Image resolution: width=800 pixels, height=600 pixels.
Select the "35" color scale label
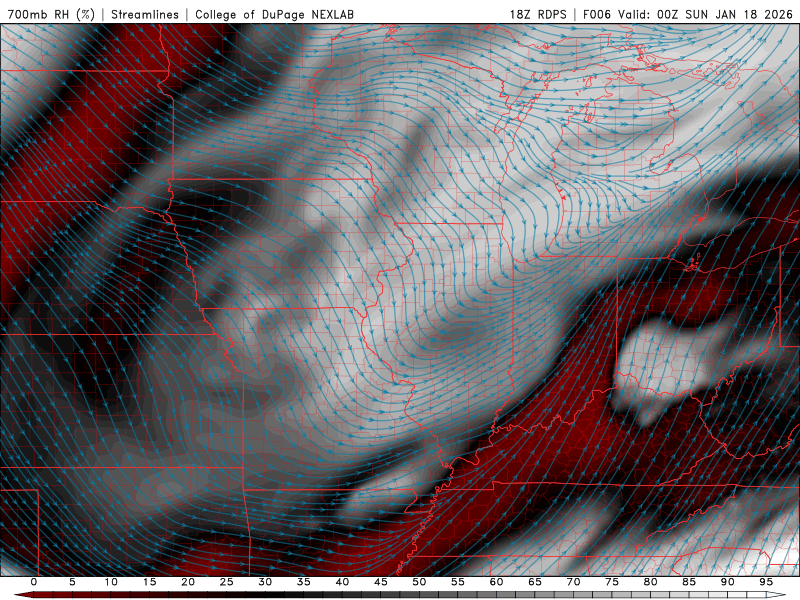coord(304,582)
